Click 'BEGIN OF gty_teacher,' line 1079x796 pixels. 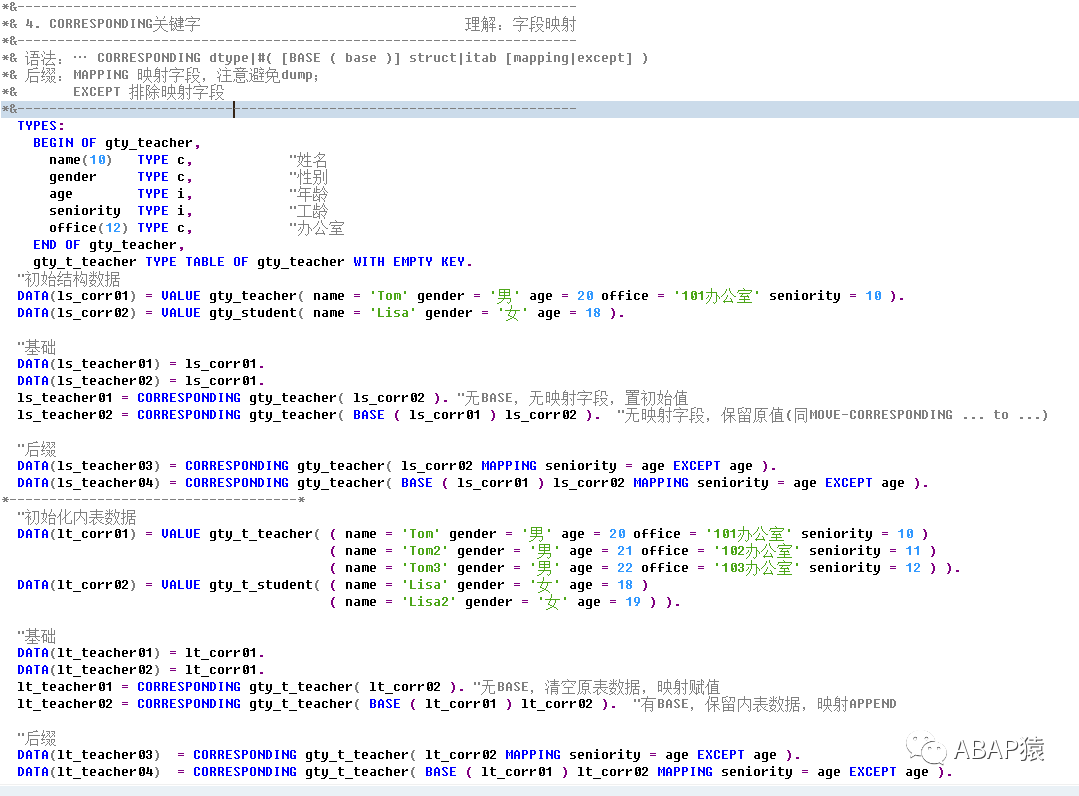pyautogui.click(x=117, y=143)
